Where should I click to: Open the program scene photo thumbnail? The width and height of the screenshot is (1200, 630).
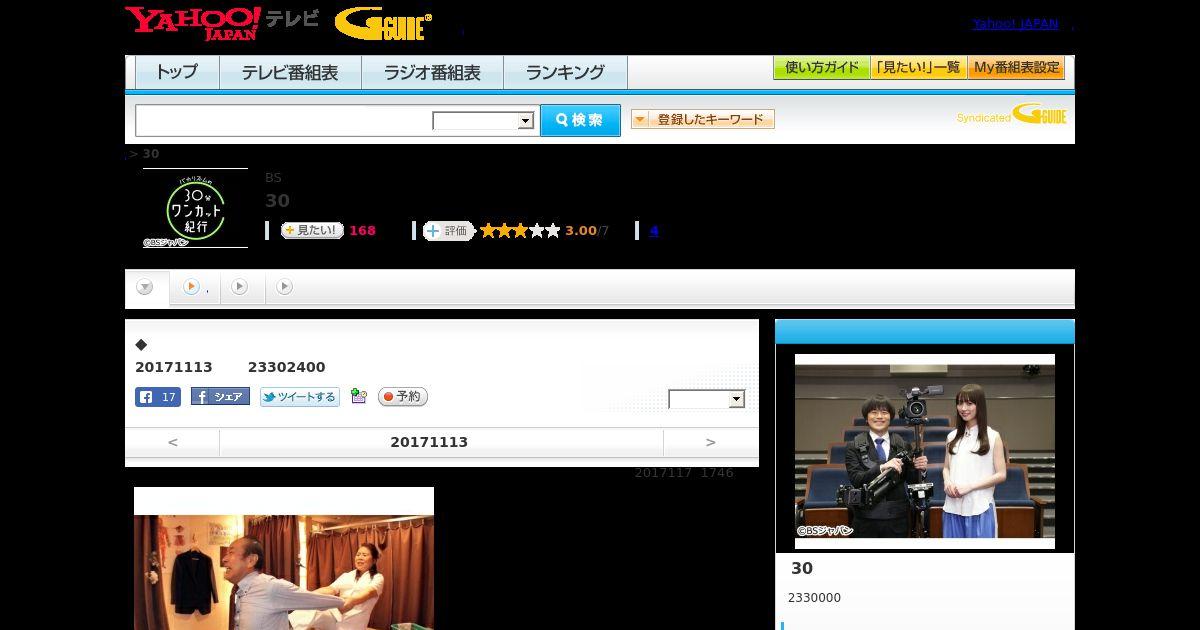284,558
